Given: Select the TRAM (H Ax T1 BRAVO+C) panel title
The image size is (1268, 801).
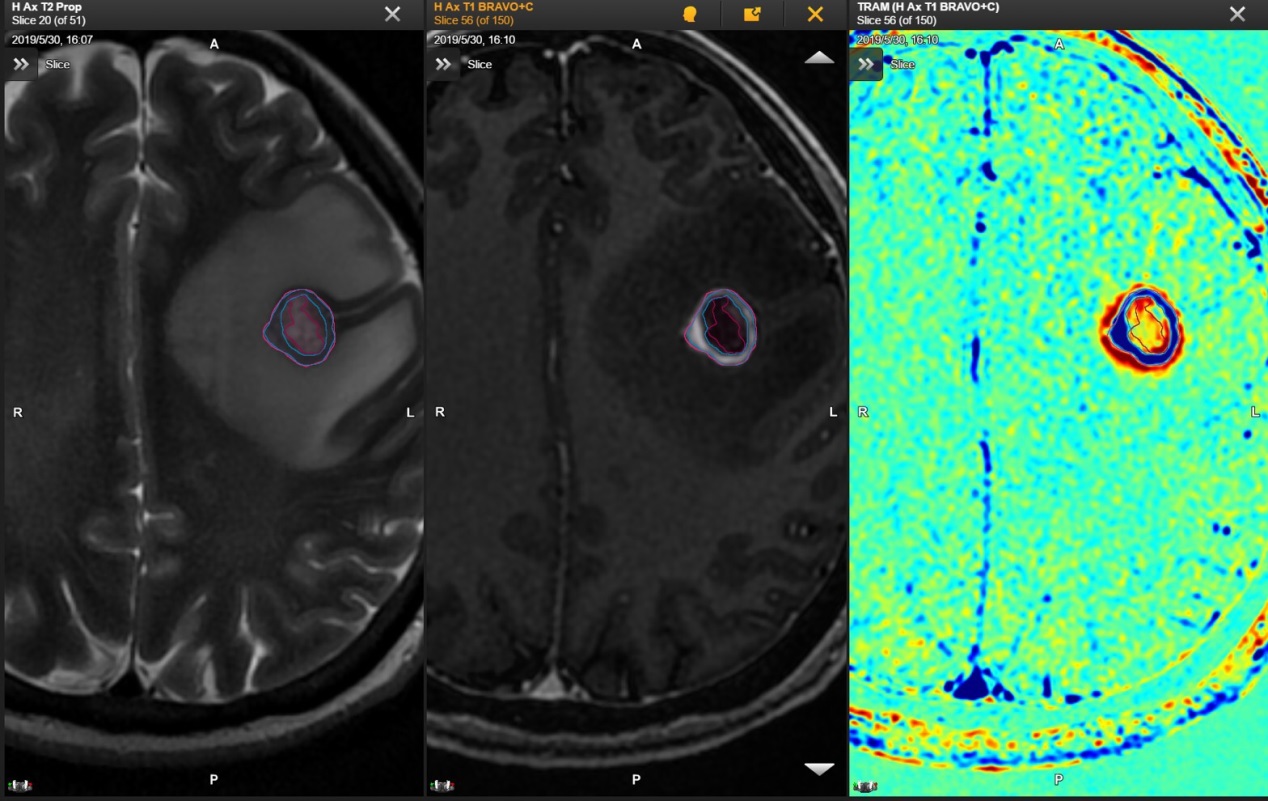Looking at the screenshot, I should [x=928, y=7].
